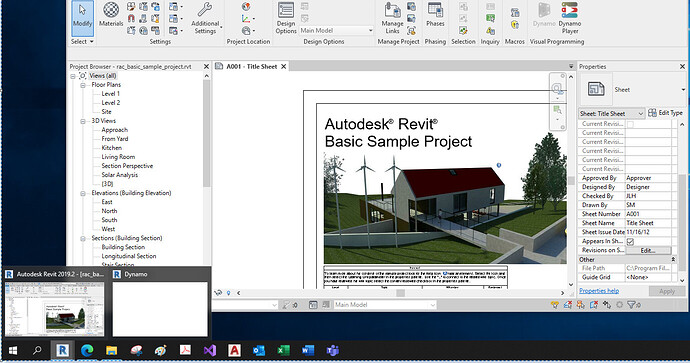
Task: Click the Edit button for Revisions on Sheet
Action: [x=648, y=250]
